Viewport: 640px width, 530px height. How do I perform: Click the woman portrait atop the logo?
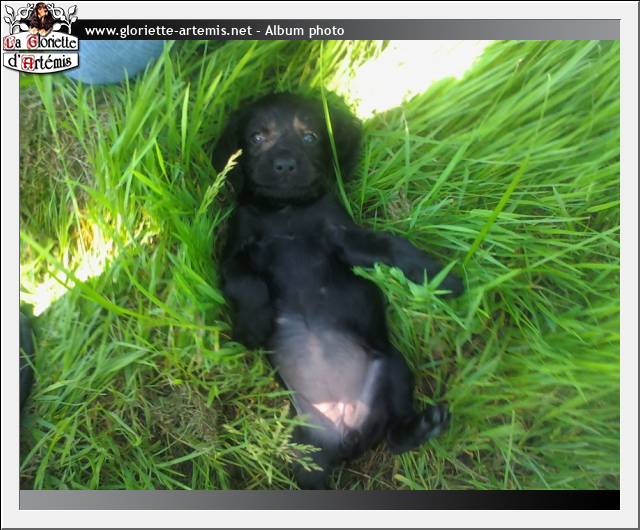click(40, 17)
